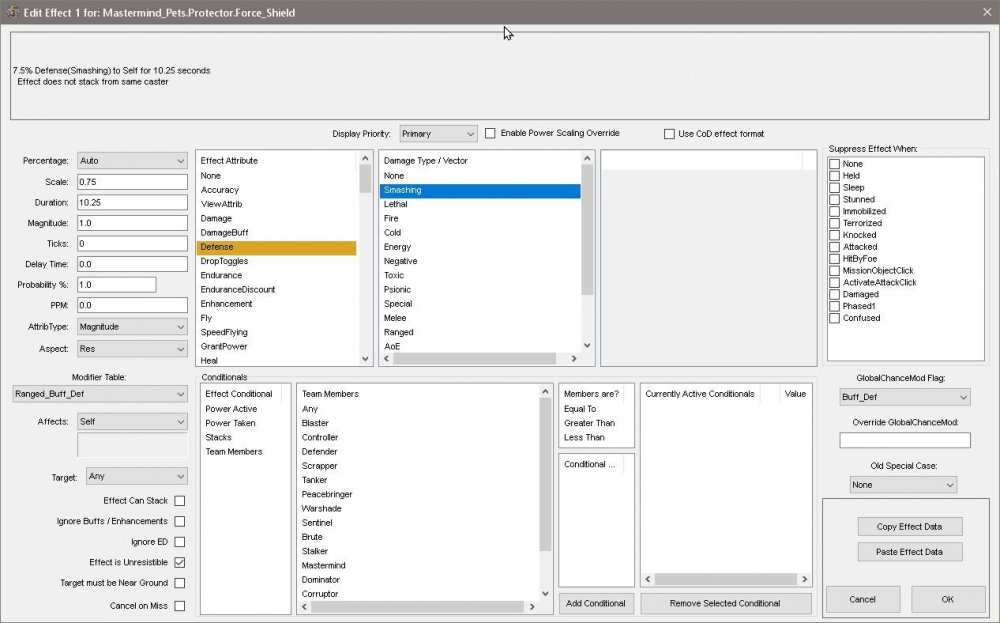
Task: Click the Remove Selected Conditional button
Action: (726, 603)
